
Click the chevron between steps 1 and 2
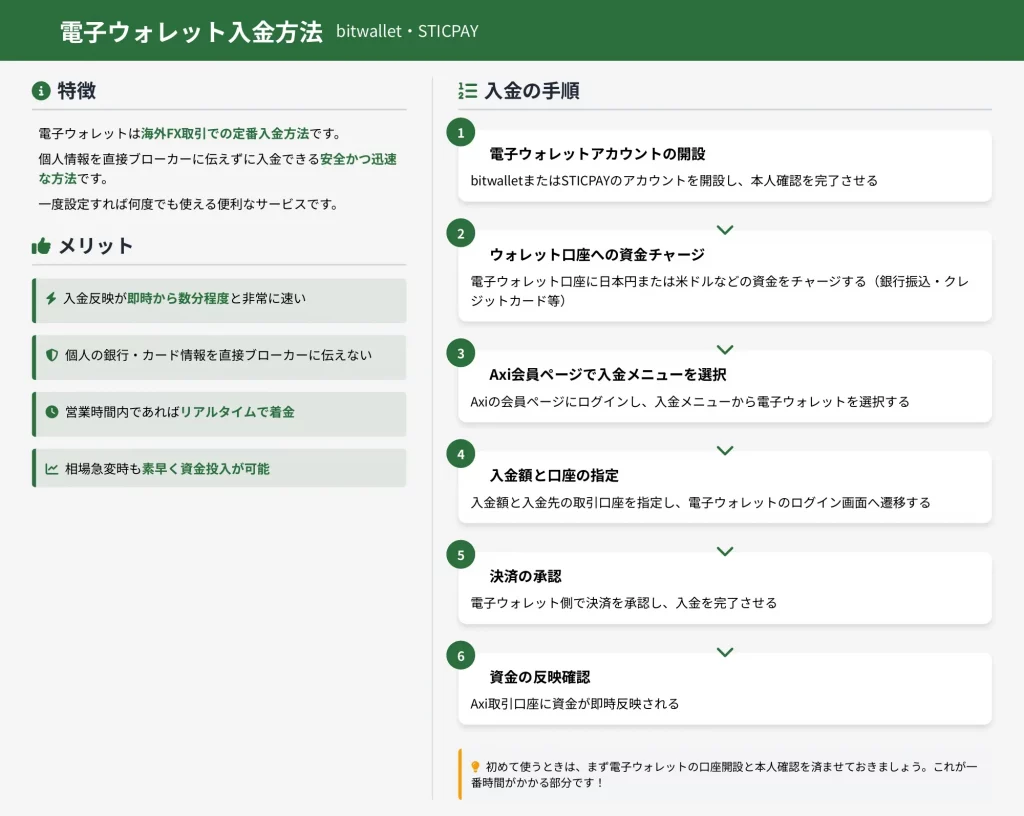click(725, 230)
